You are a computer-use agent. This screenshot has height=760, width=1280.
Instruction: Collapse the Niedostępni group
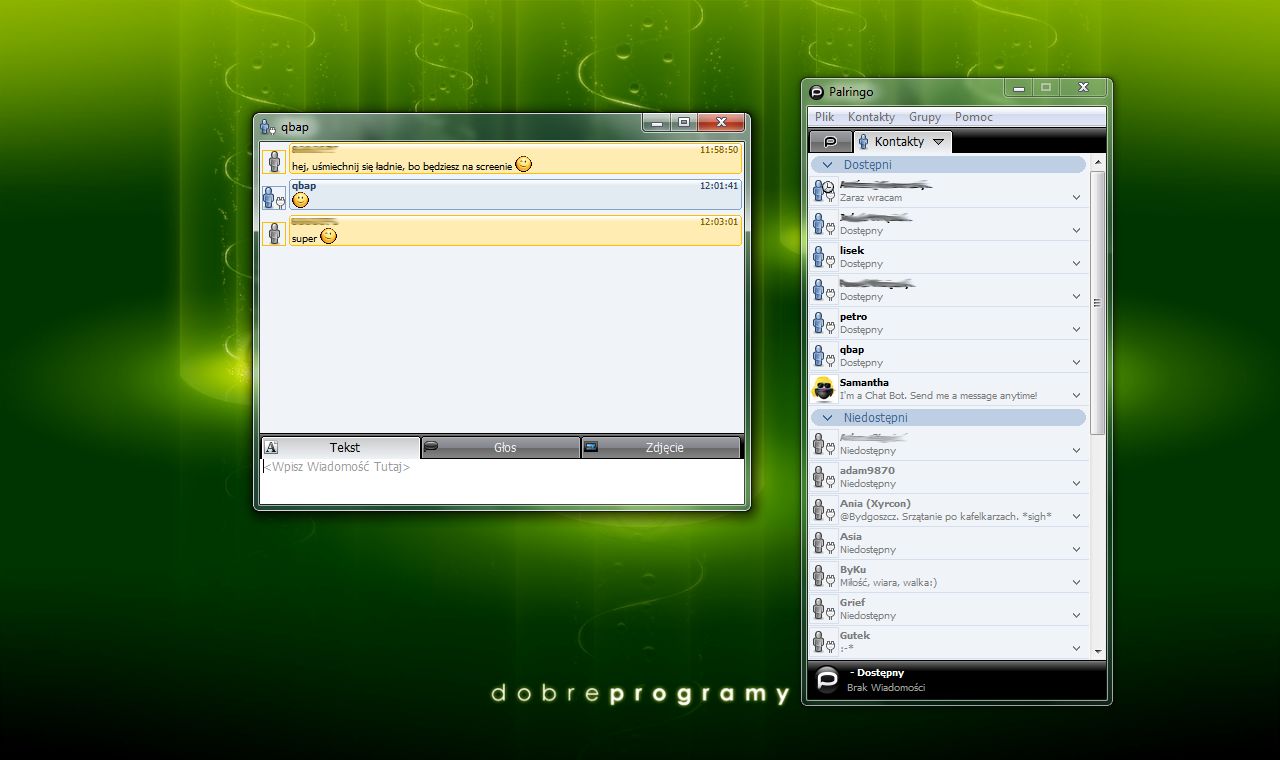point(827,418)
